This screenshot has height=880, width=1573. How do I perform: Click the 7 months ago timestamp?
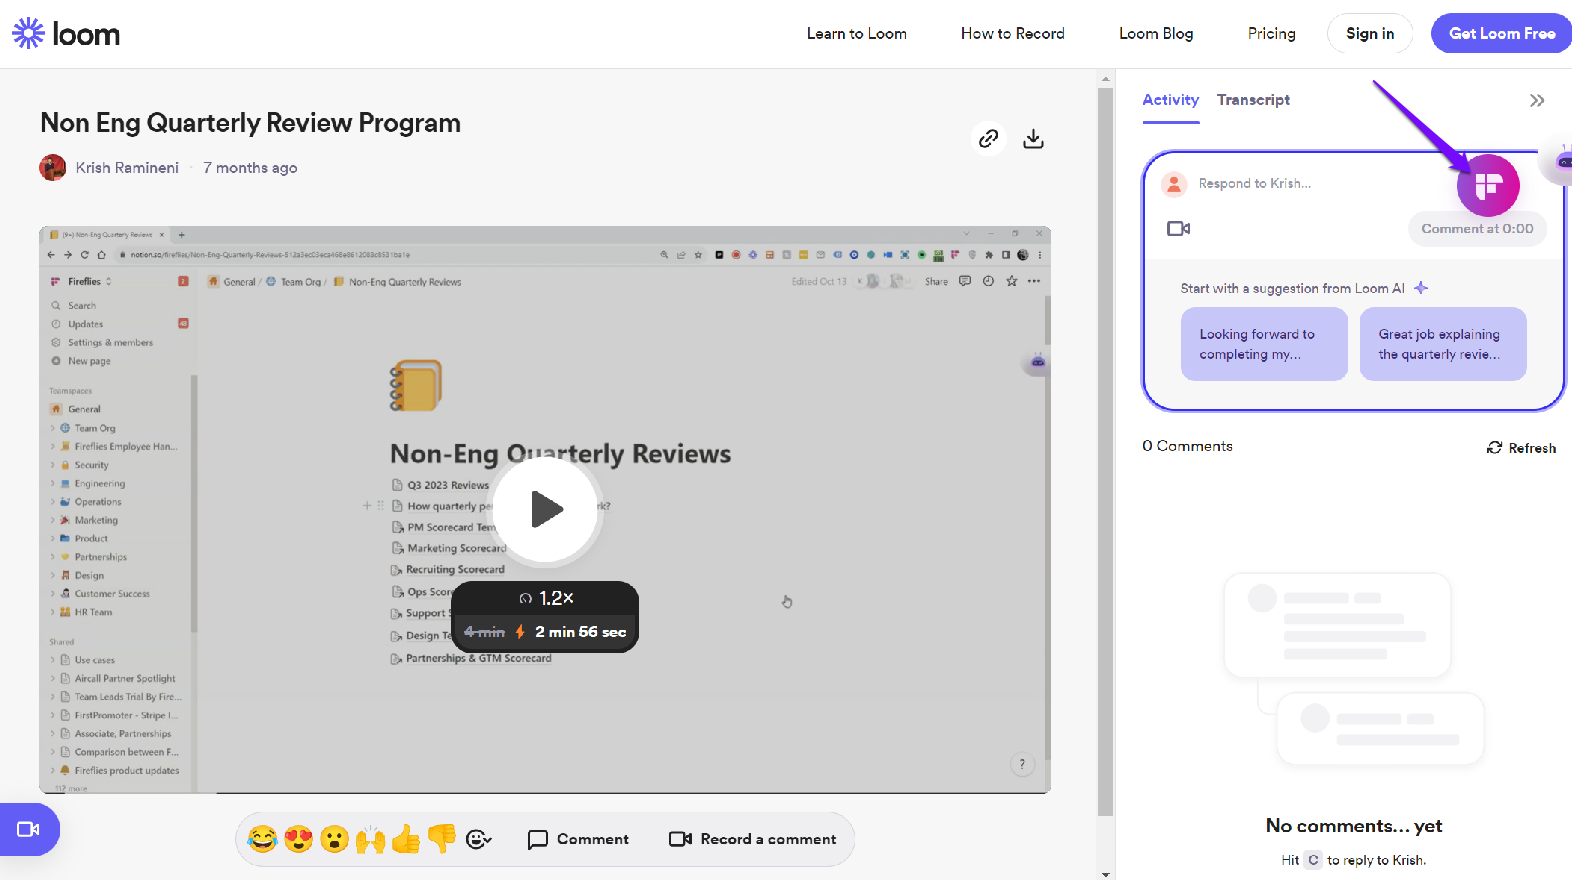[250, 168]
